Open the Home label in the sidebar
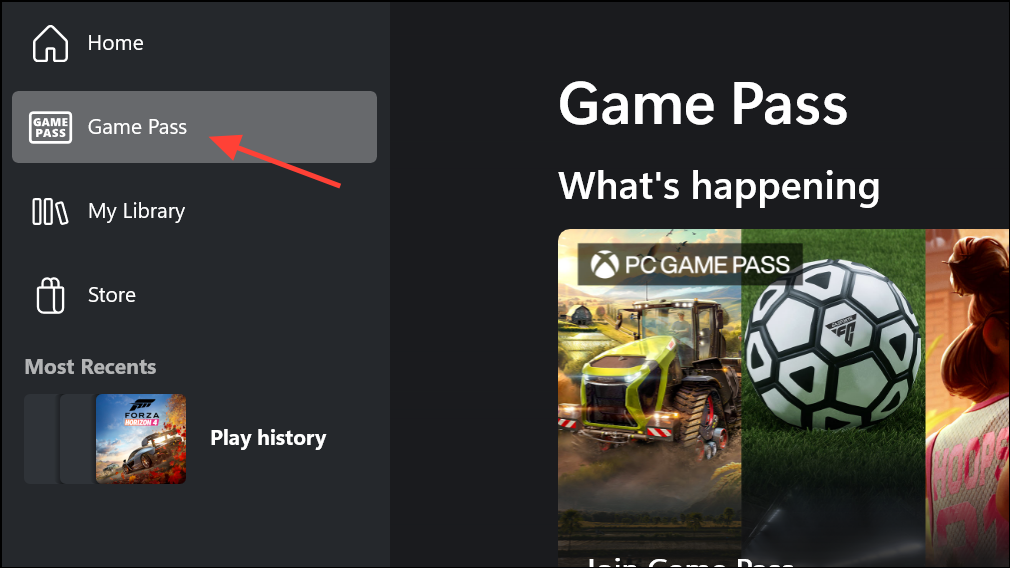This screenshot has height=568, width=1010. (x=115, y=43)
